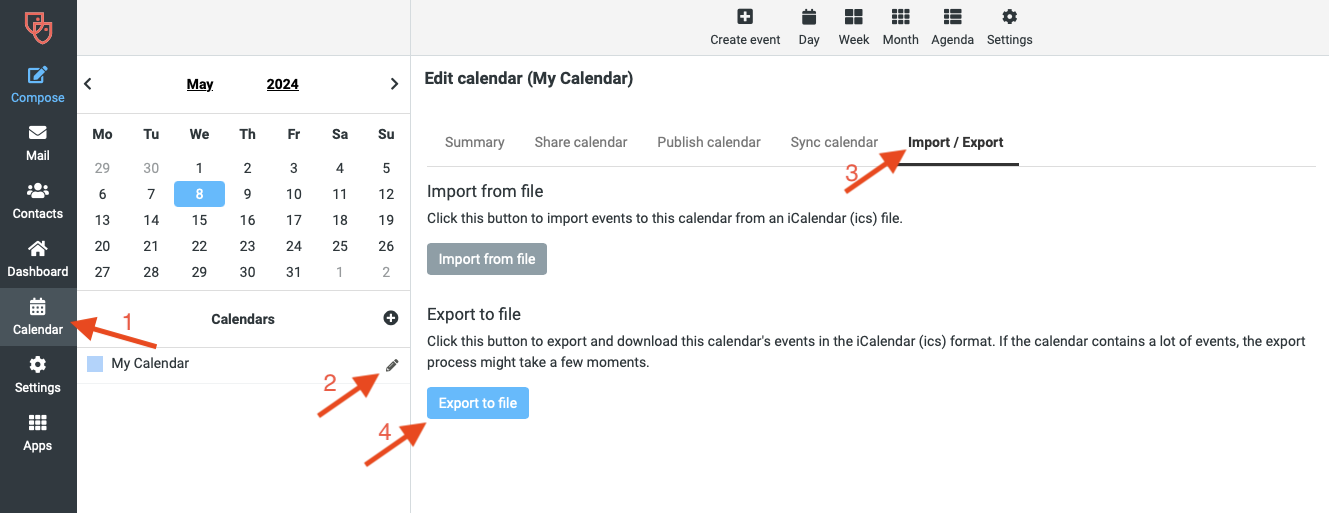This screenshot has width=1329, height=513.
Task: Go to previous month with left chevron
Action: 88,84
